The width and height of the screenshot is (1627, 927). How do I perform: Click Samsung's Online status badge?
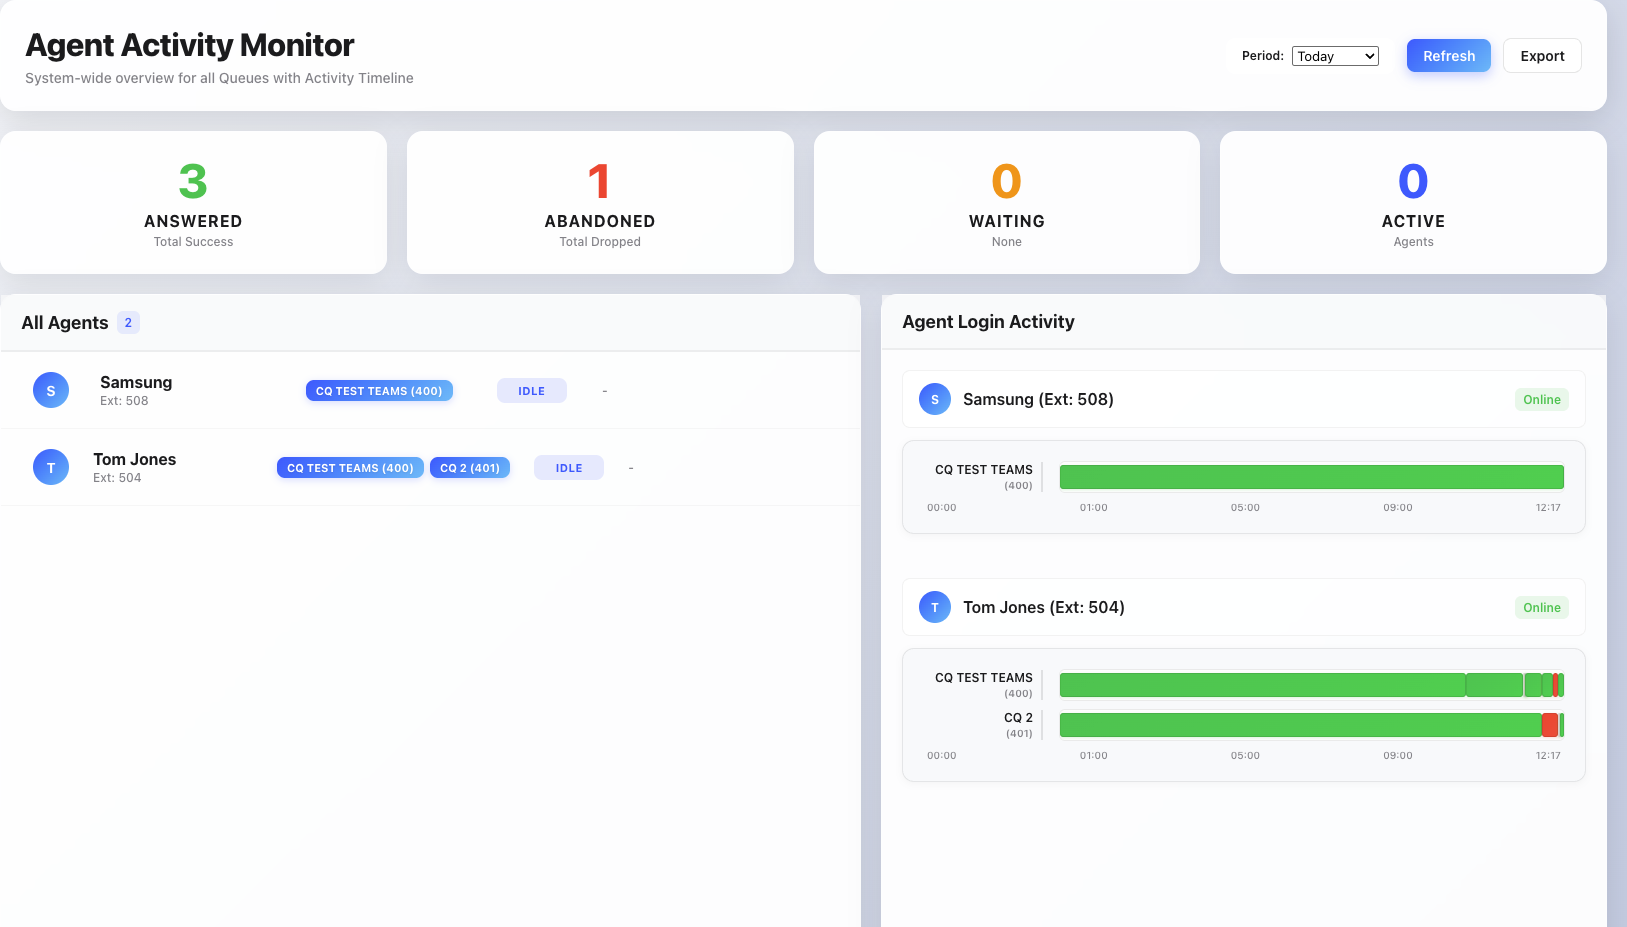coord(1541,400)
